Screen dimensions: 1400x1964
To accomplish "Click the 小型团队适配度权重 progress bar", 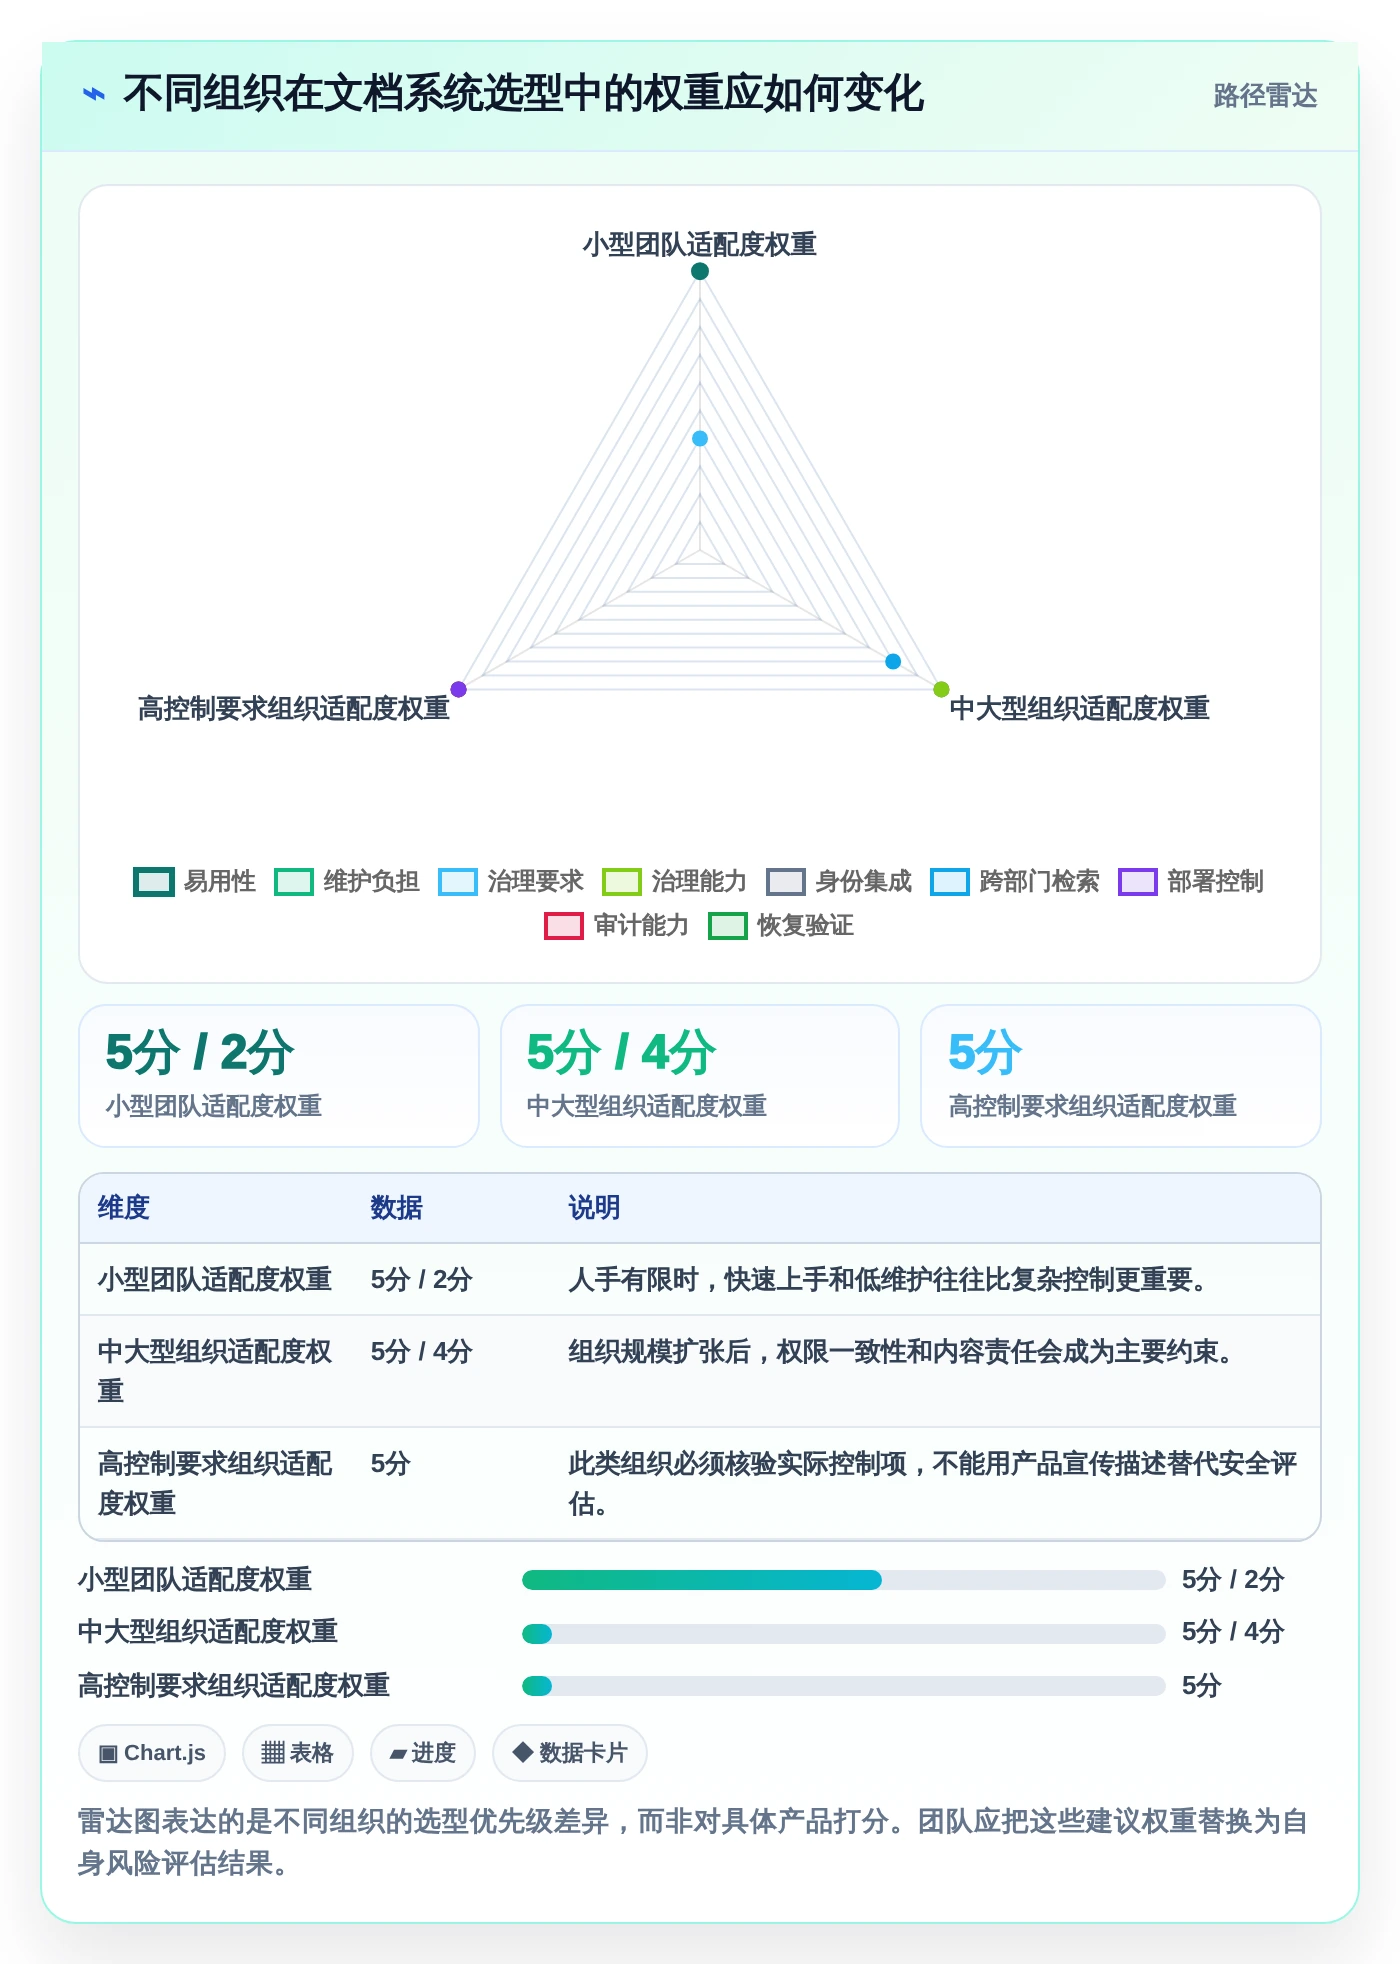I will click(844, 1580).
